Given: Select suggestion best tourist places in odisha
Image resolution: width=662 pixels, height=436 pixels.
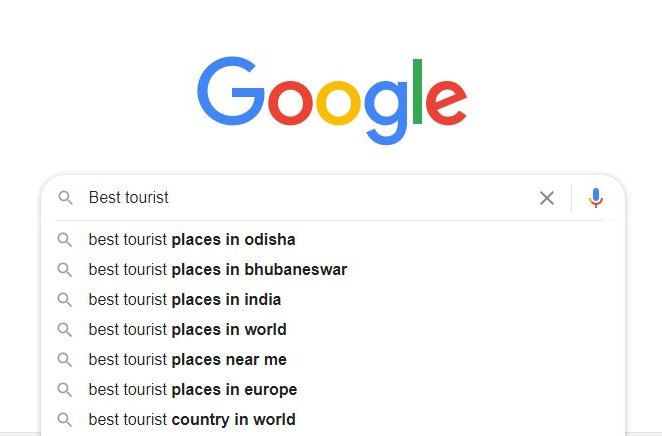Looking at the screenshot, I should pos(333,240).
